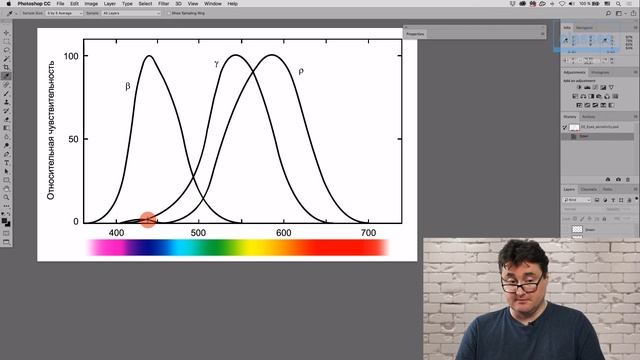Screen dimensions: 640x360
Task: Open the Filter menu
Action: tap(164, 4)
